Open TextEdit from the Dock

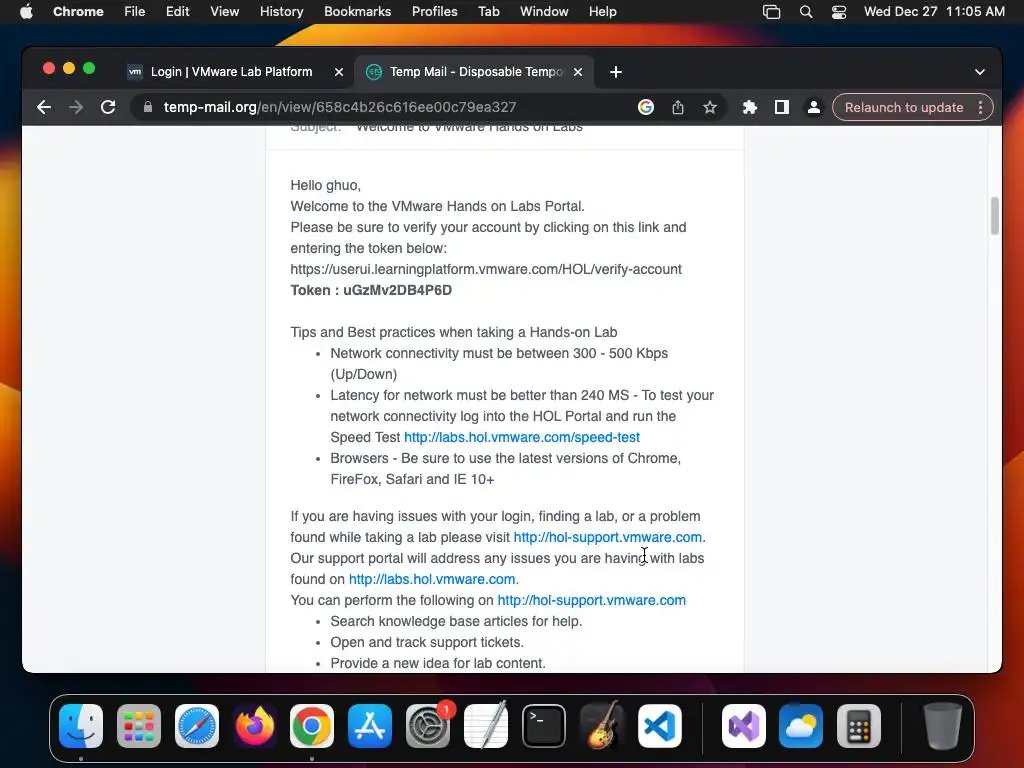[x=485, y=726]
